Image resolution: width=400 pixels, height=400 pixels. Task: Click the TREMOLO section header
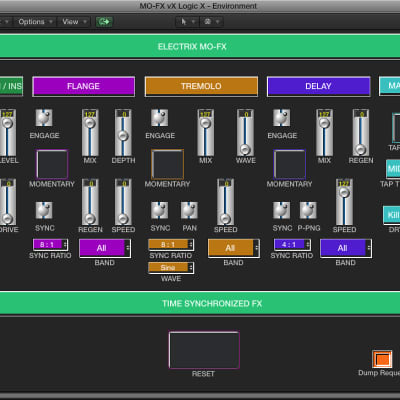pyautogui.click(x=201, y=86)
